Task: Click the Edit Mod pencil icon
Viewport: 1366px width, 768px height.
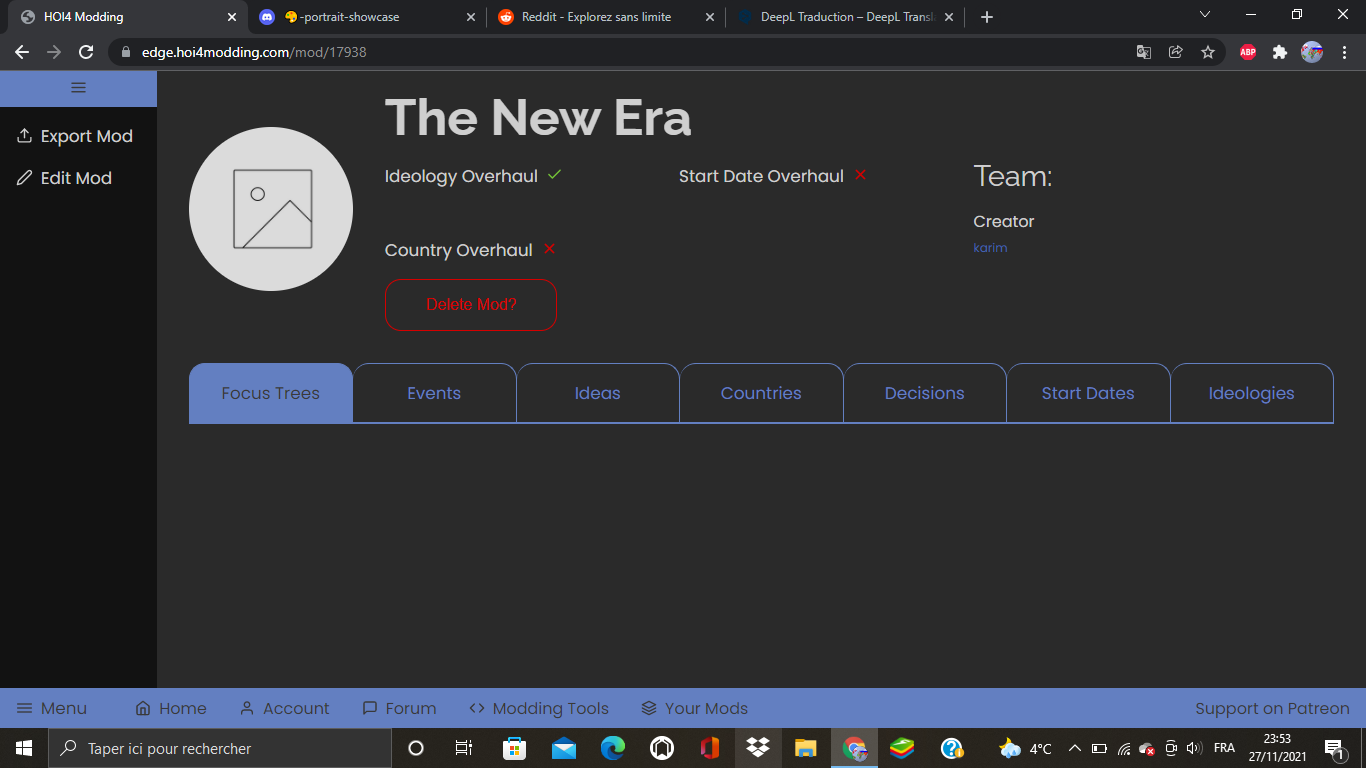Action: (25, 178)
